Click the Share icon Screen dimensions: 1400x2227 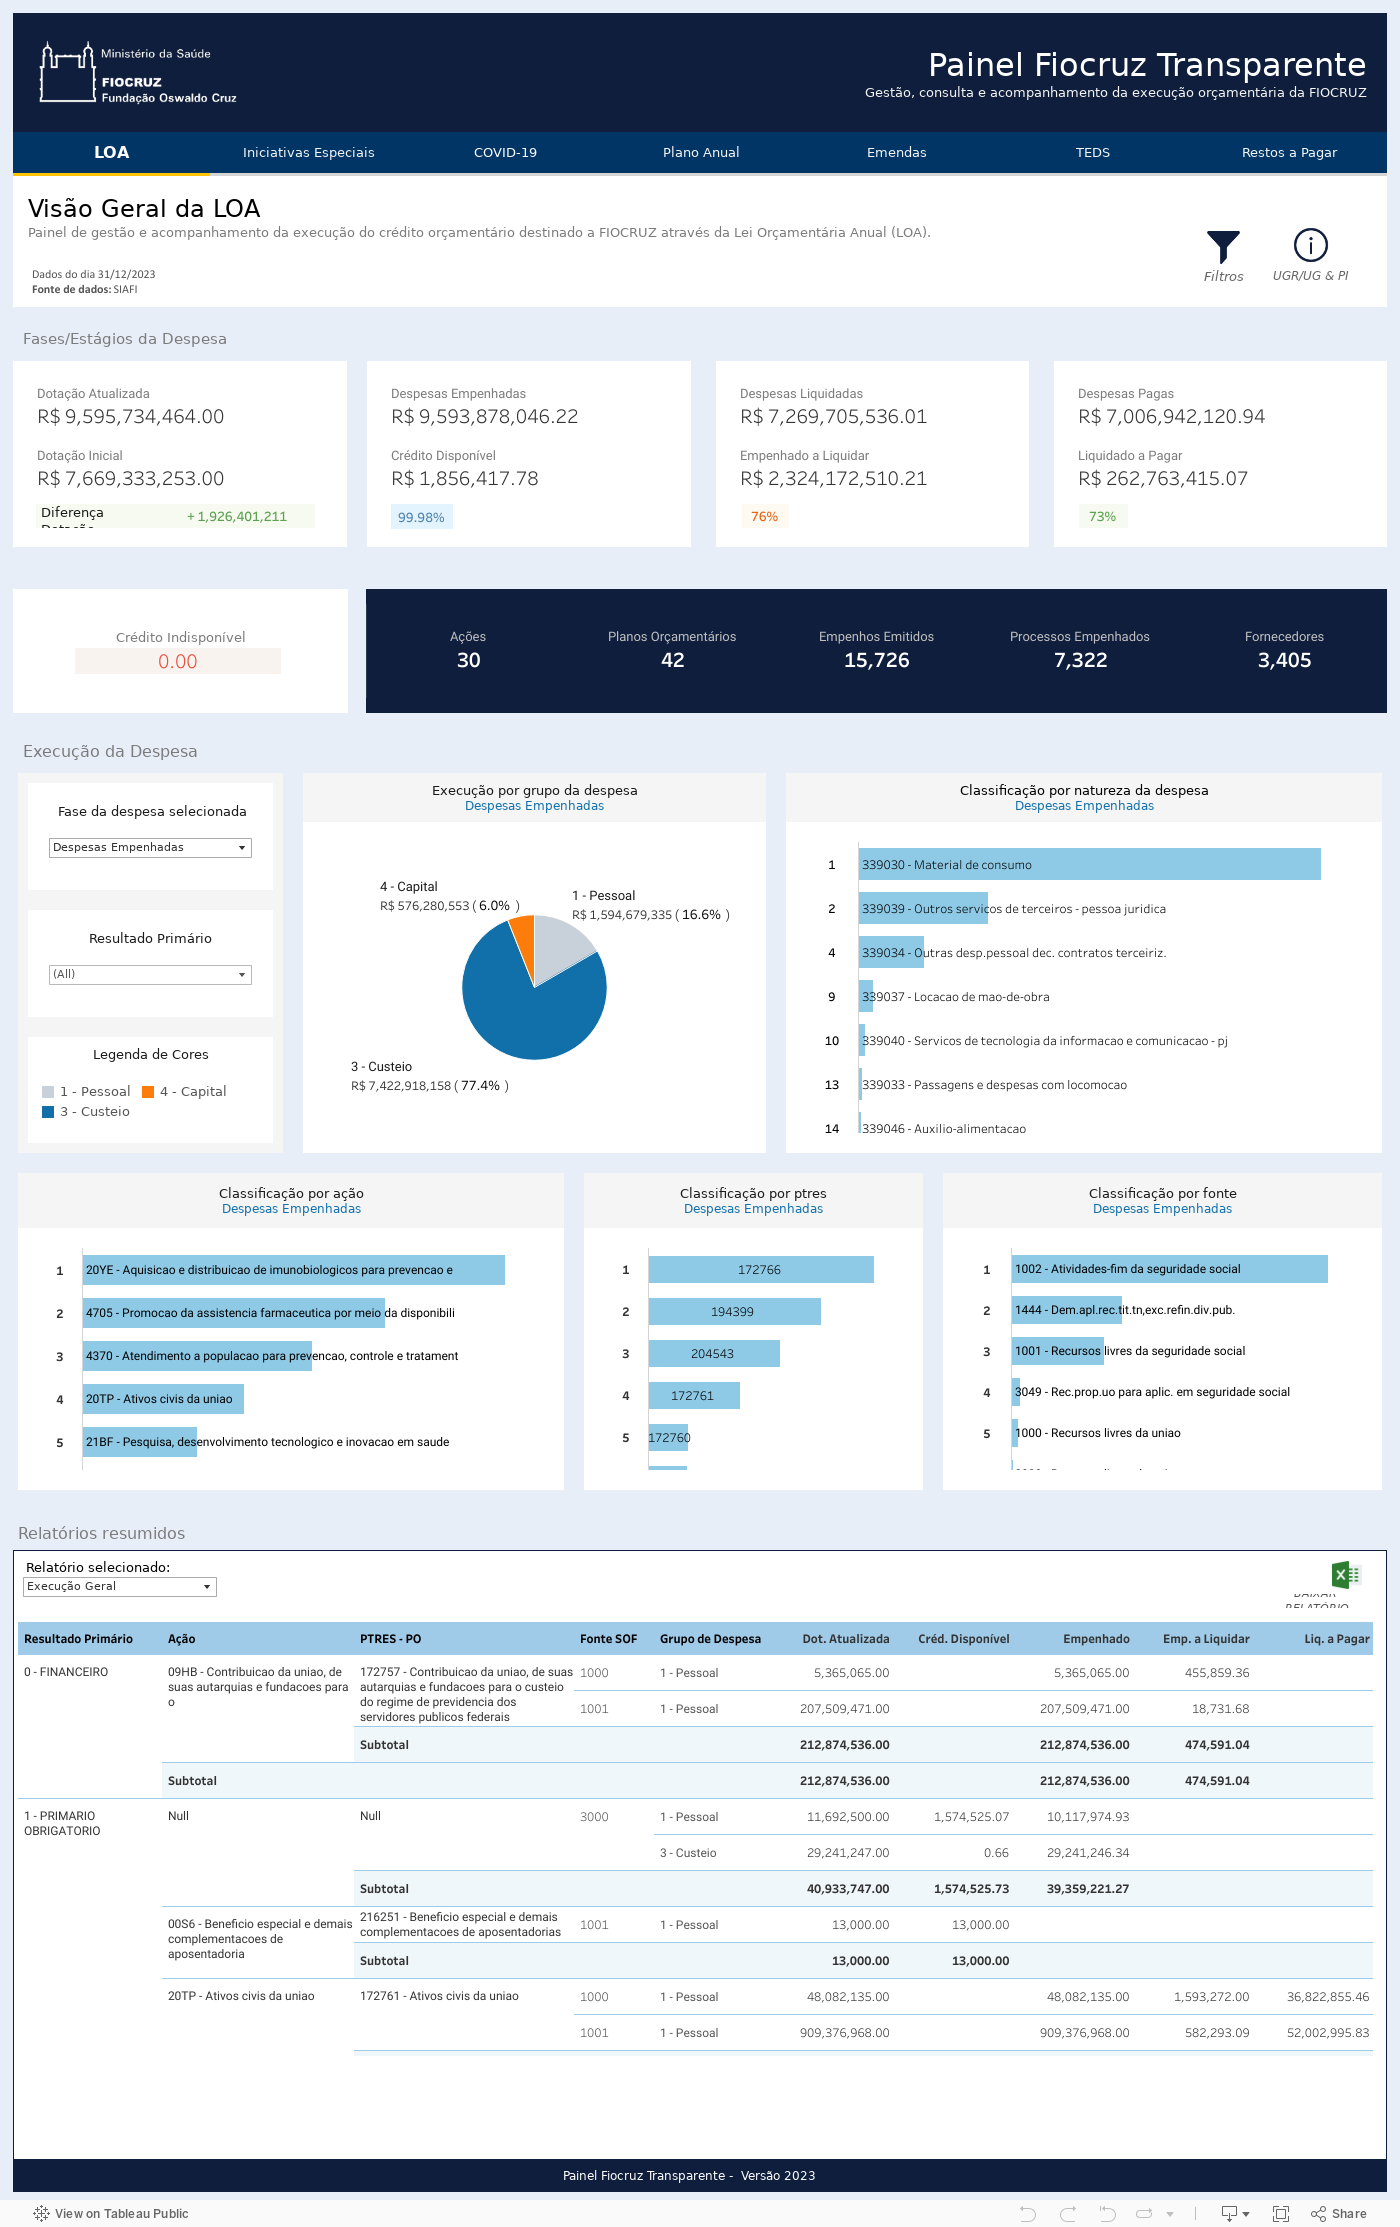[x=1319, y=2213]
